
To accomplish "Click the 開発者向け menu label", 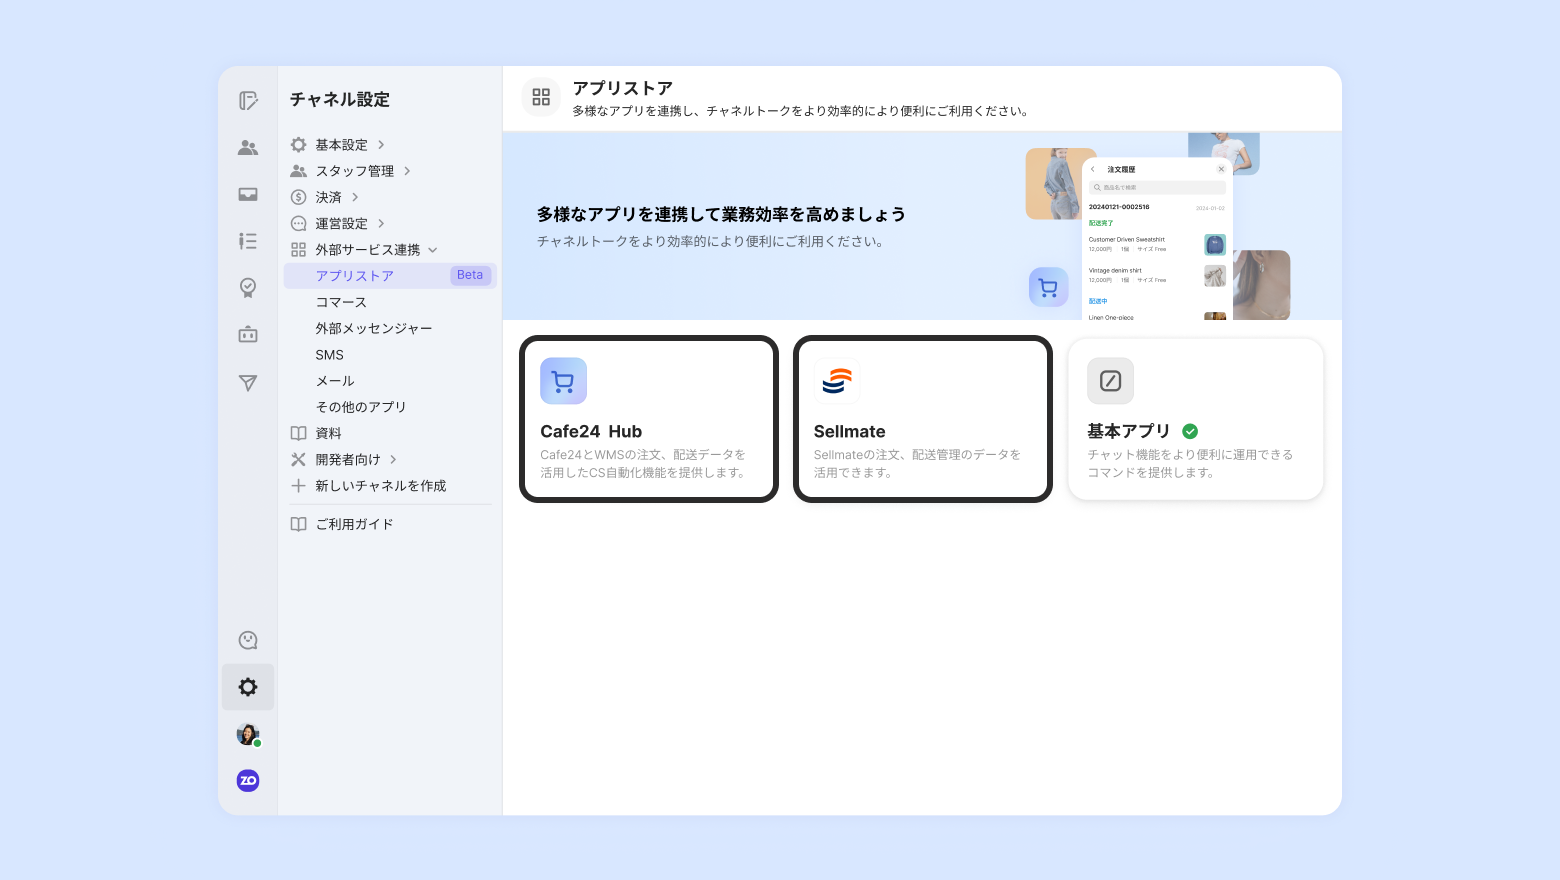I will [x=348, y=459].
